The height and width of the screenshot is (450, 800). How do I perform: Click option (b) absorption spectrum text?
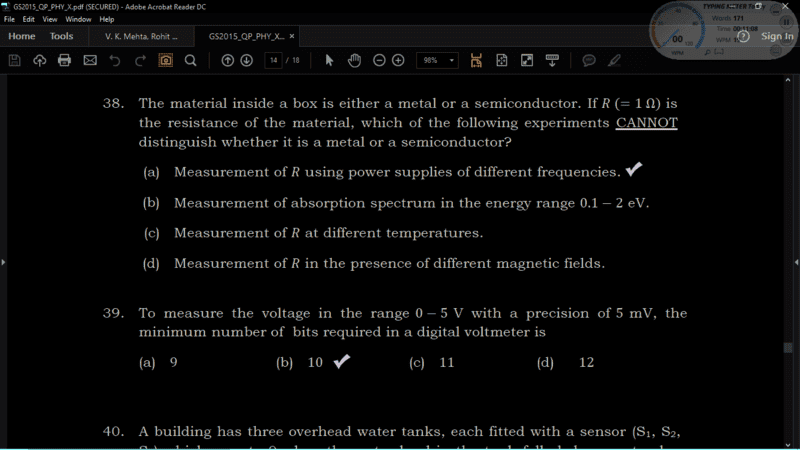[411, 203]
